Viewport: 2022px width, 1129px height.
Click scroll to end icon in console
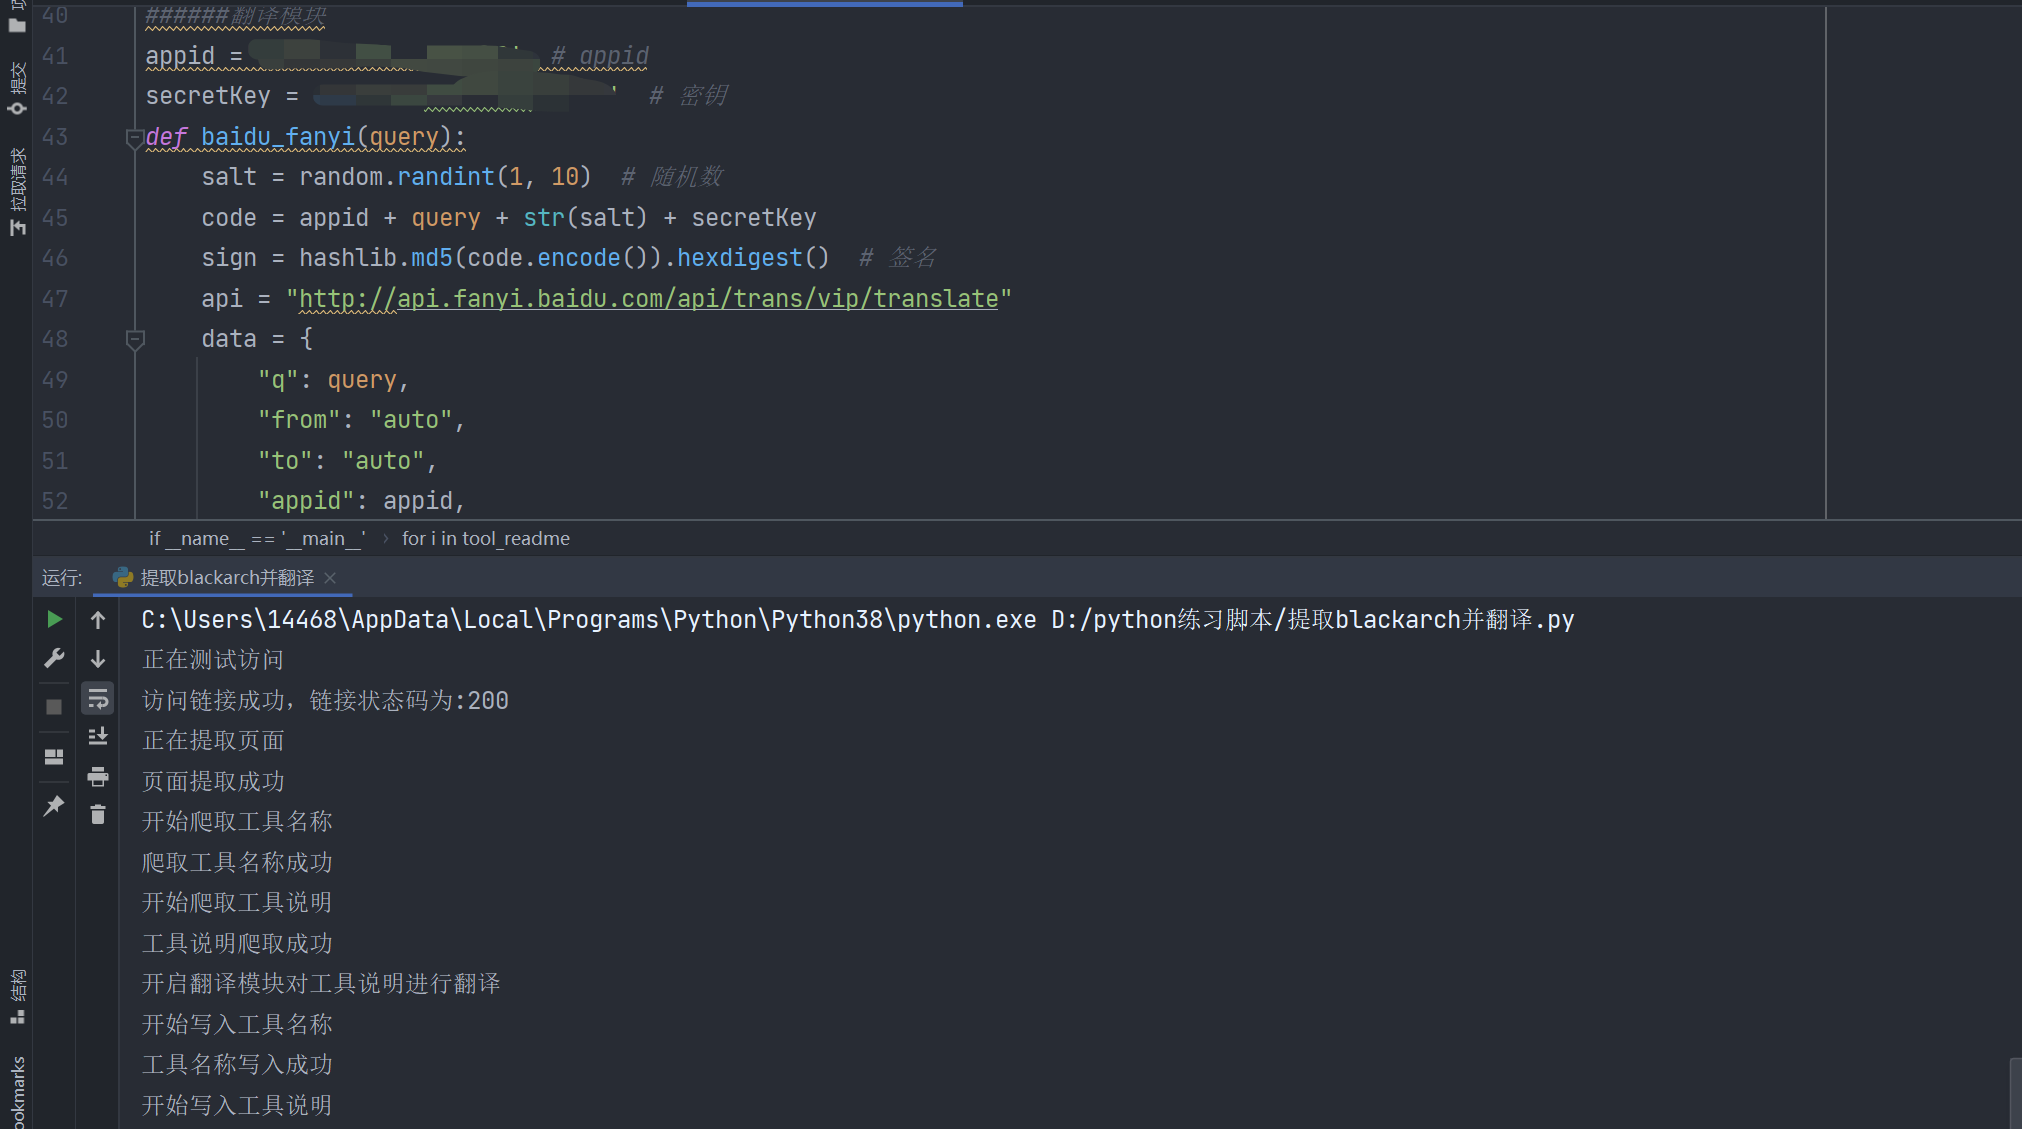coord(98,737)
